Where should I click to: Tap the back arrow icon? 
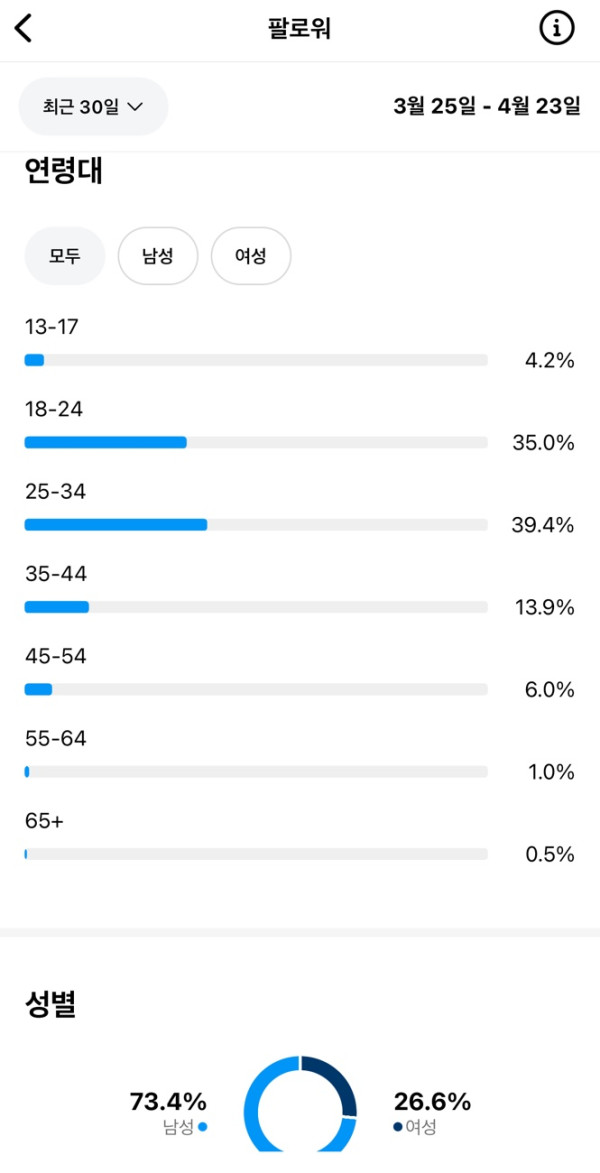point(24,29)
